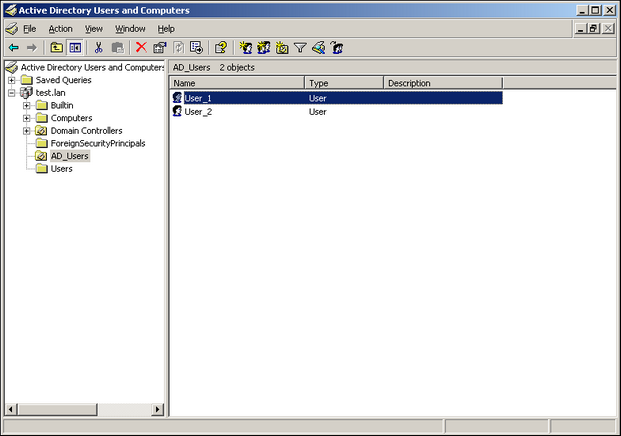Select User_2 in the list
Screen dimensions: 621x436
[x=198, y=112]
